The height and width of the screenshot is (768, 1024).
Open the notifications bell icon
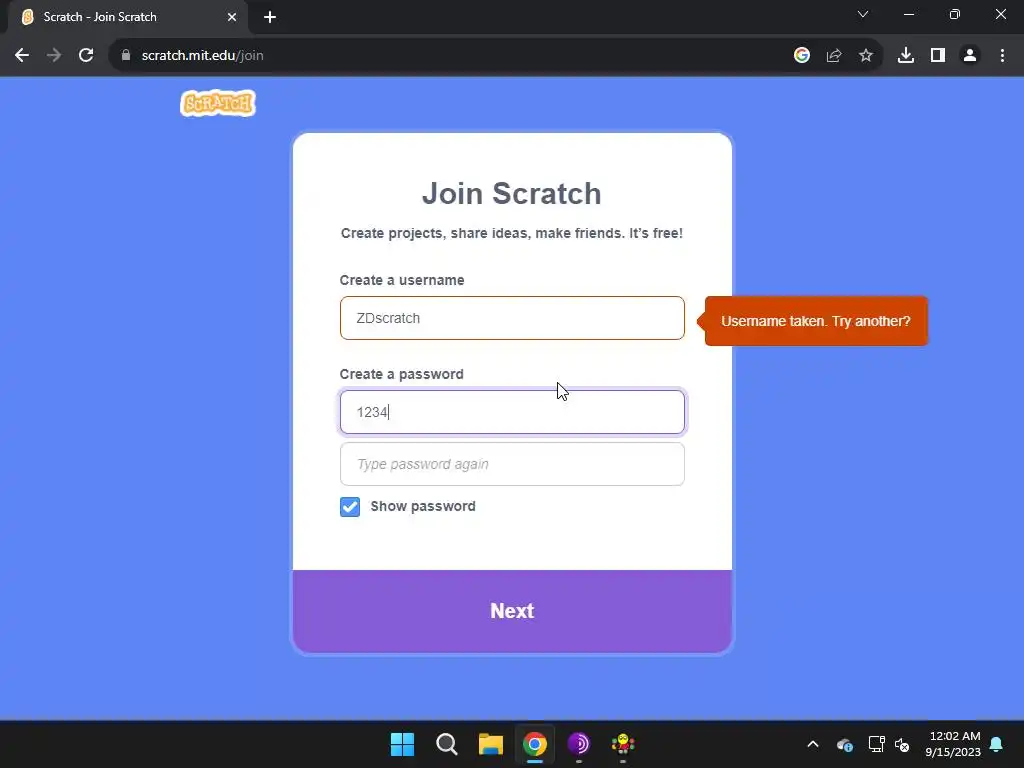[x=997, y=744]
